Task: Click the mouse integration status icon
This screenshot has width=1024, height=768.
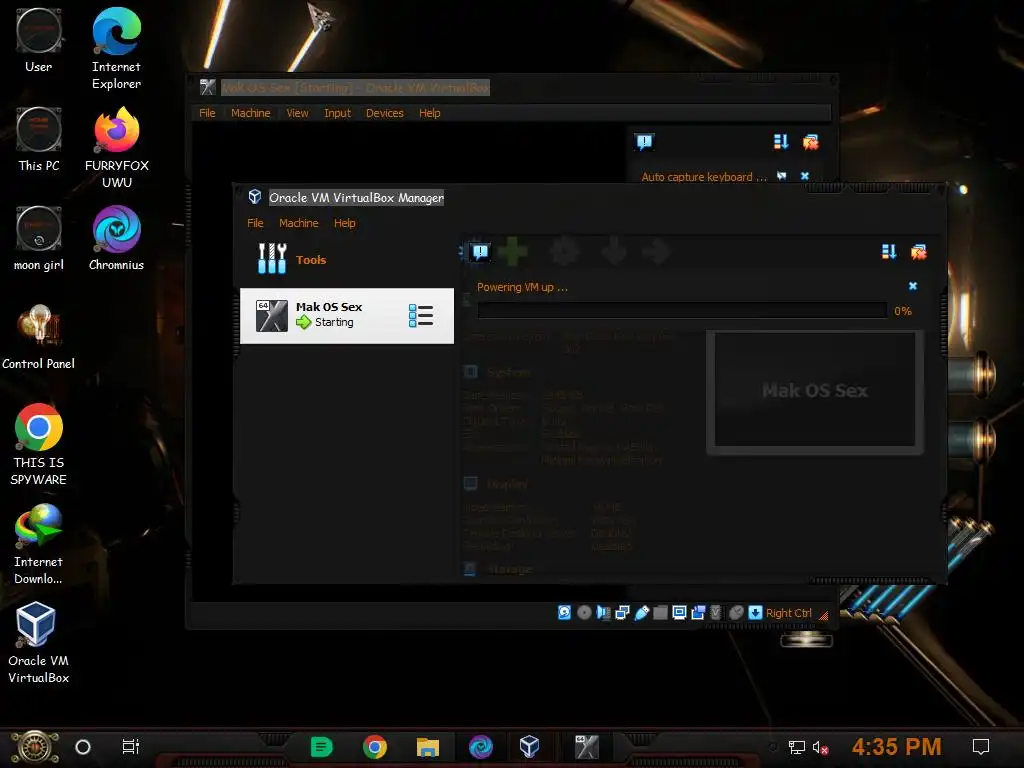Action: coord(736,612)
